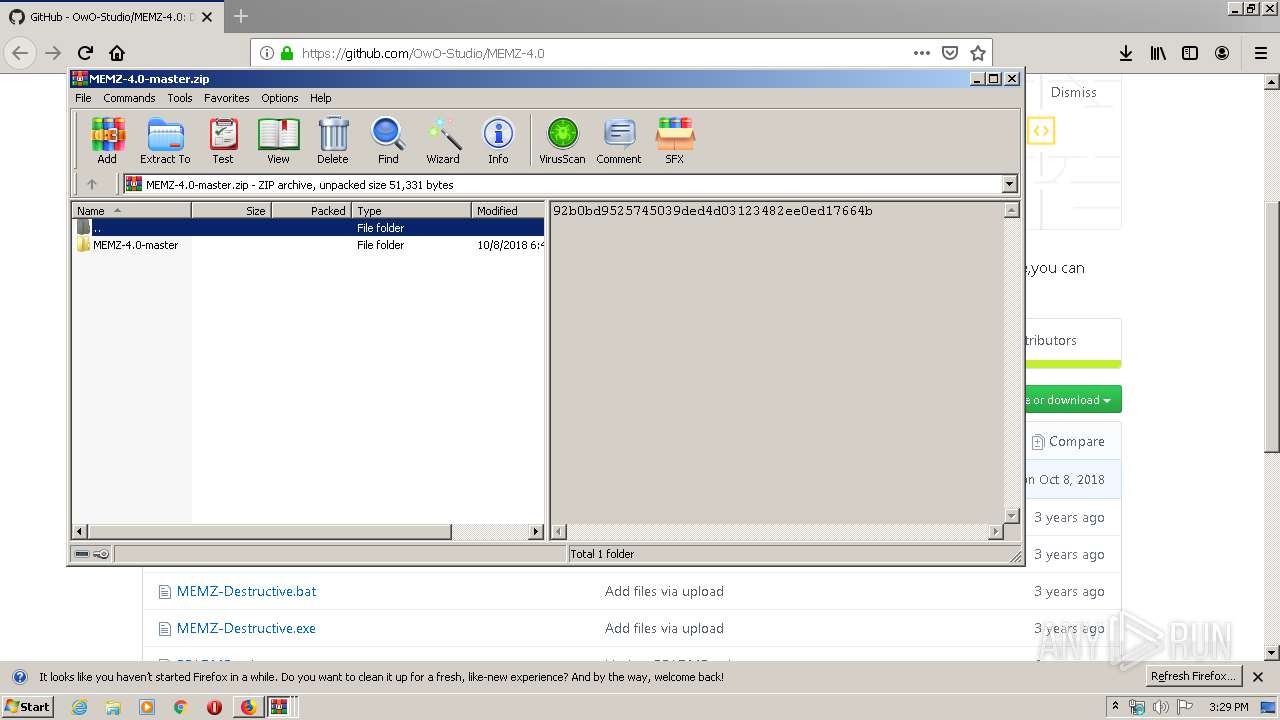
Task: Open the MEMZ-Destructive.bat file link
Action: 246,591
